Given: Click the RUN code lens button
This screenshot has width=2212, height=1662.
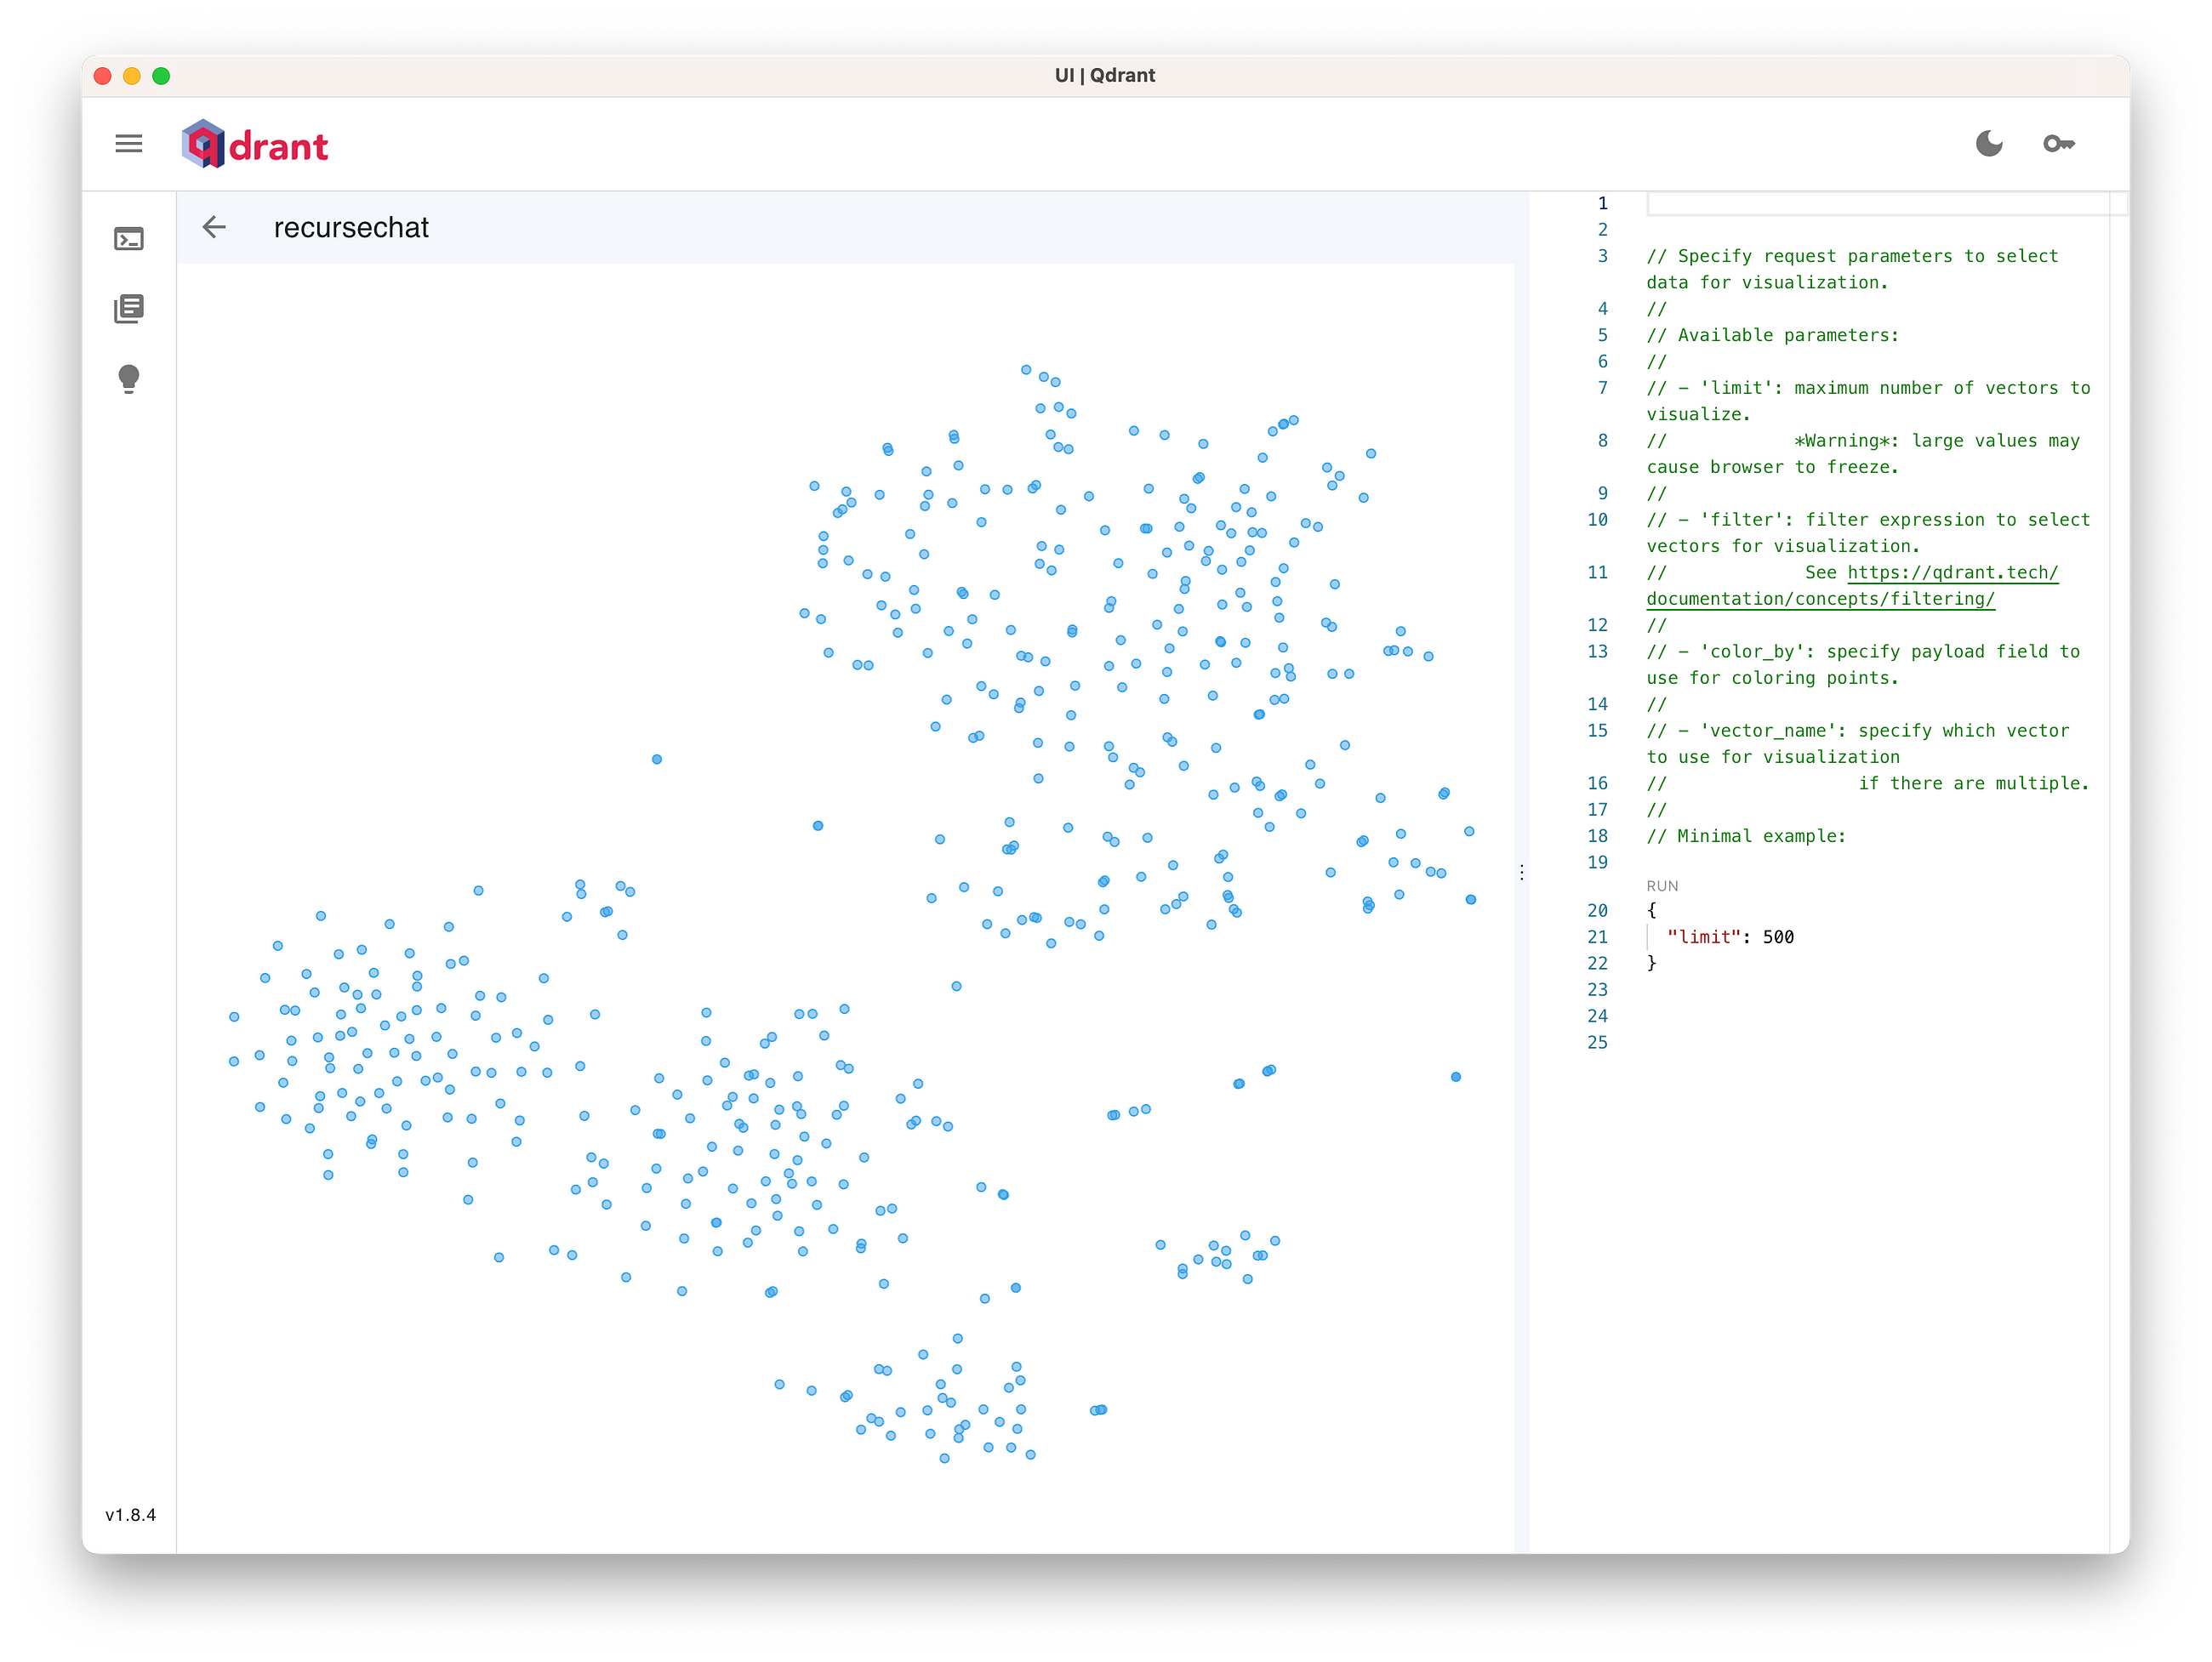Looking at the screenshot, I should click(1662, 886).
